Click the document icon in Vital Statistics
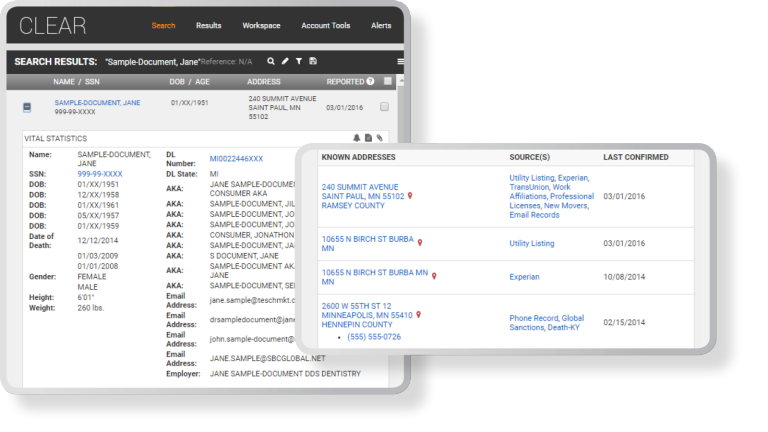Screen dimensions: 768x432 point(368,138)
